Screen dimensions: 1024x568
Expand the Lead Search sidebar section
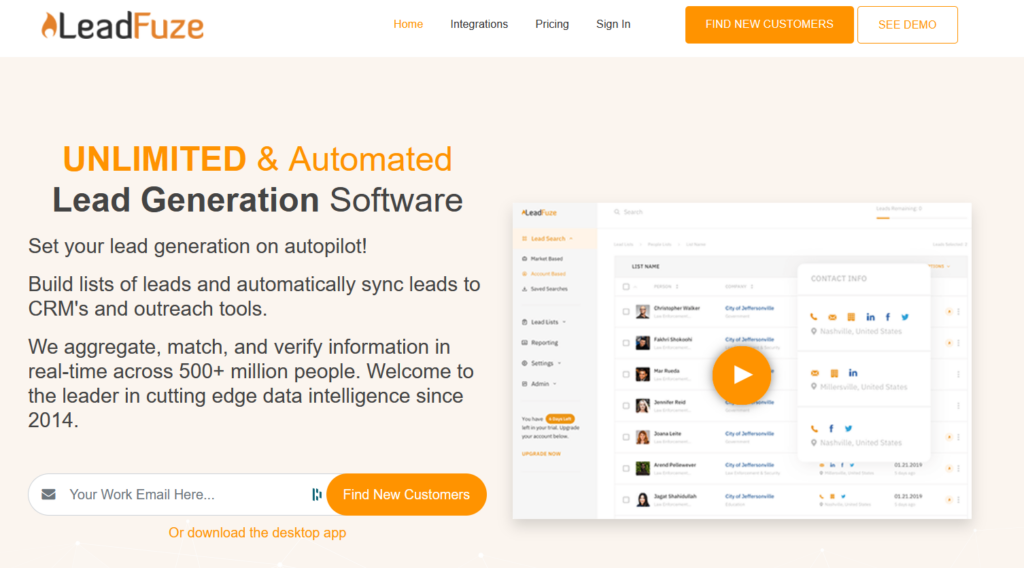pyautogui.click(x=548, y=239)
